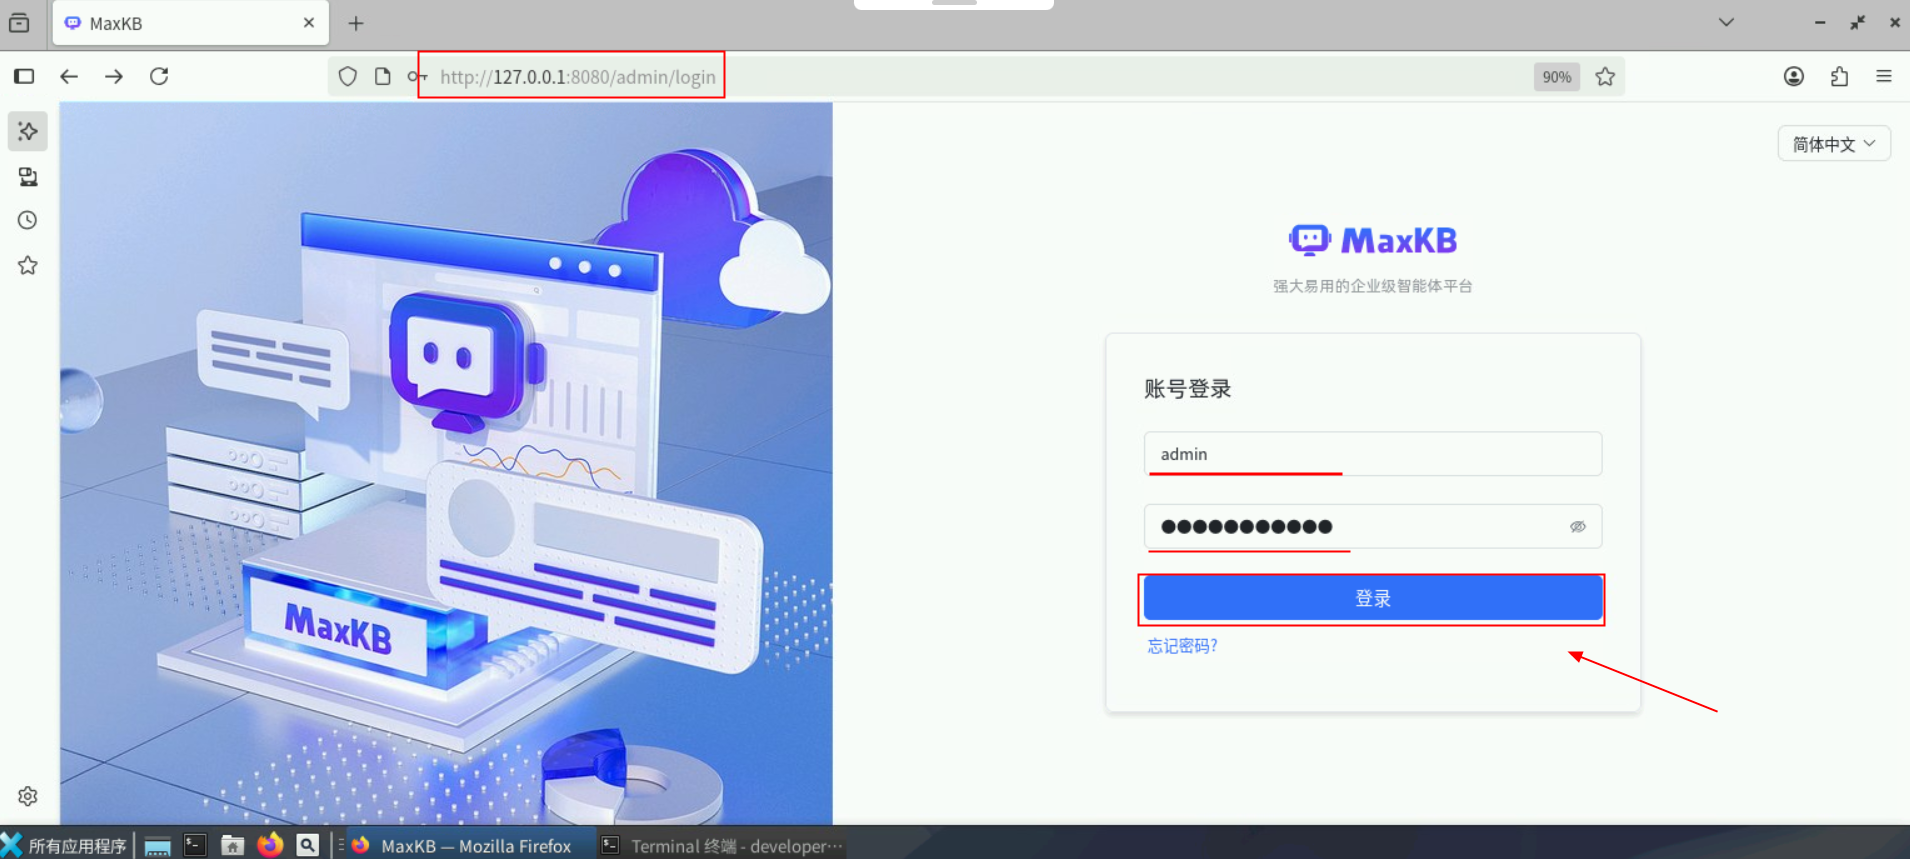Click the tab overview icon at top-left
Viewport: 1910px width, 859px height.
click(x=19, y=23)
